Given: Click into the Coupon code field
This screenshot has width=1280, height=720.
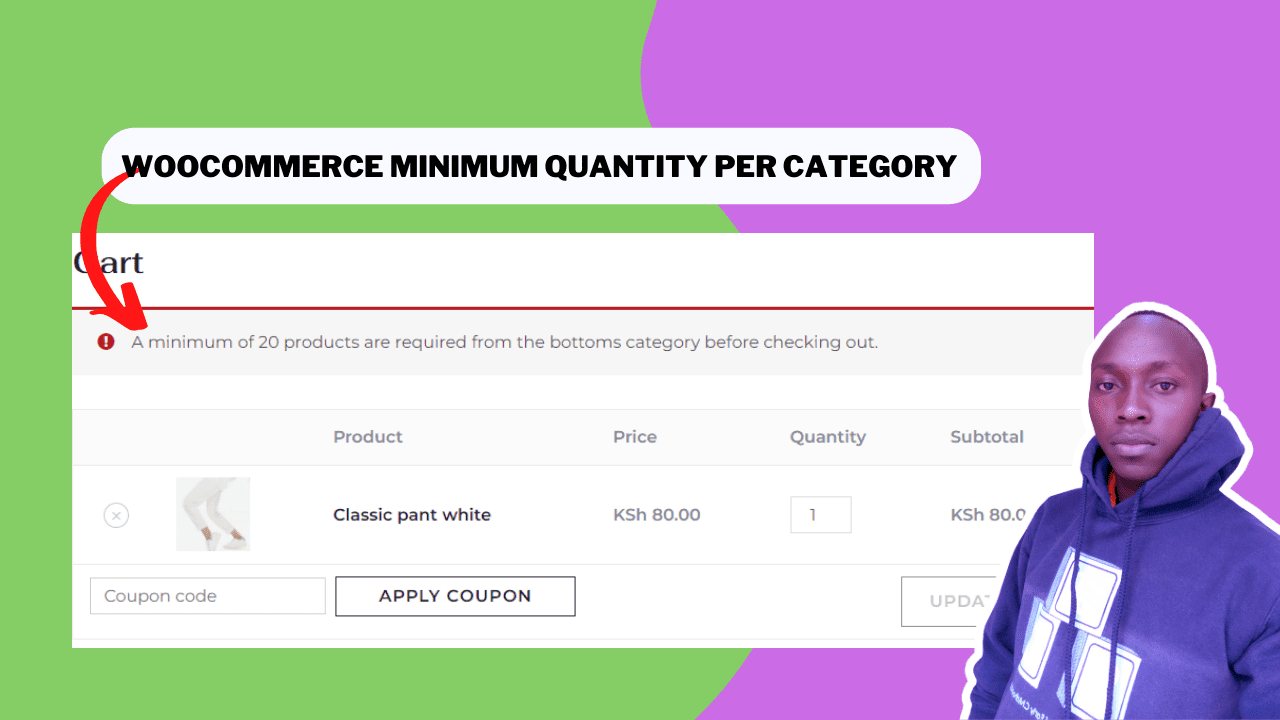Looking at the screenshot, I should coord(208,596).
